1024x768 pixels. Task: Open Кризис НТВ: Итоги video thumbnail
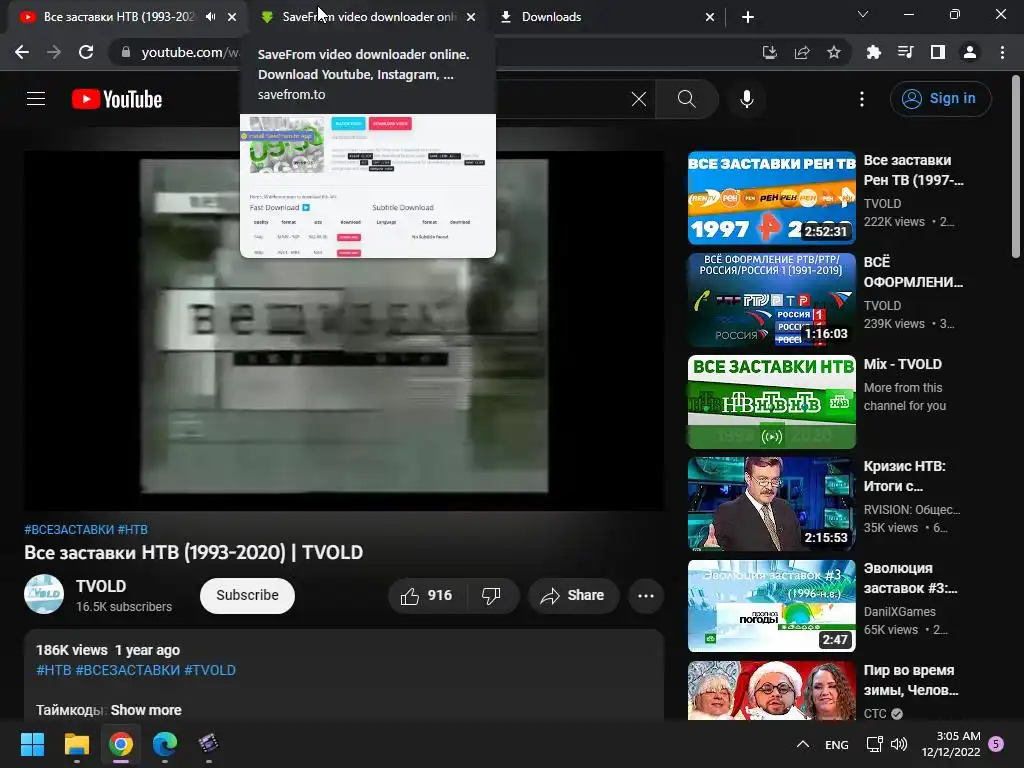[771, 504]
